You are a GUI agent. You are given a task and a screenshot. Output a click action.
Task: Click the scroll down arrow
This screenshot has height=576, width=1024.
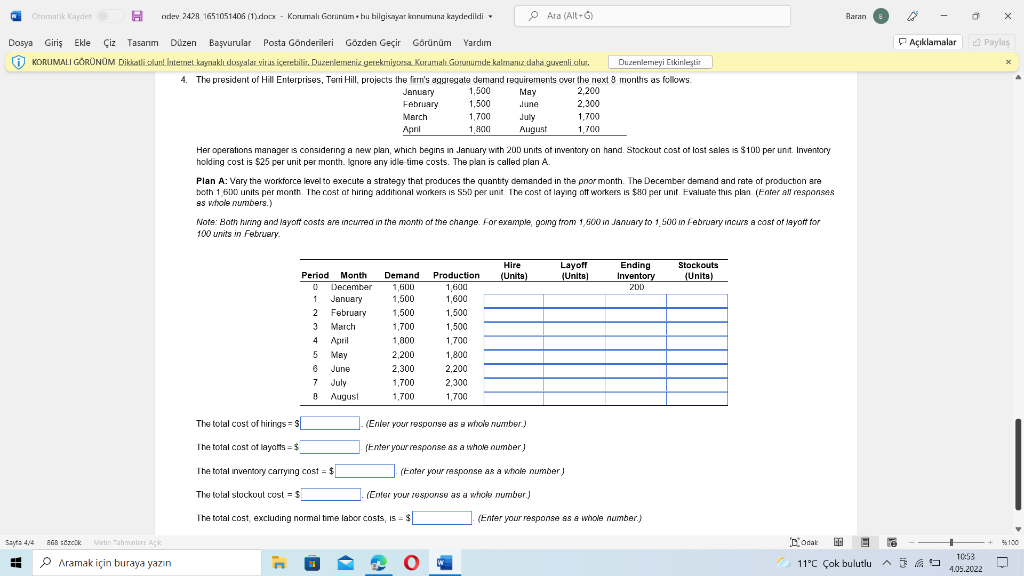[1017, 529]
